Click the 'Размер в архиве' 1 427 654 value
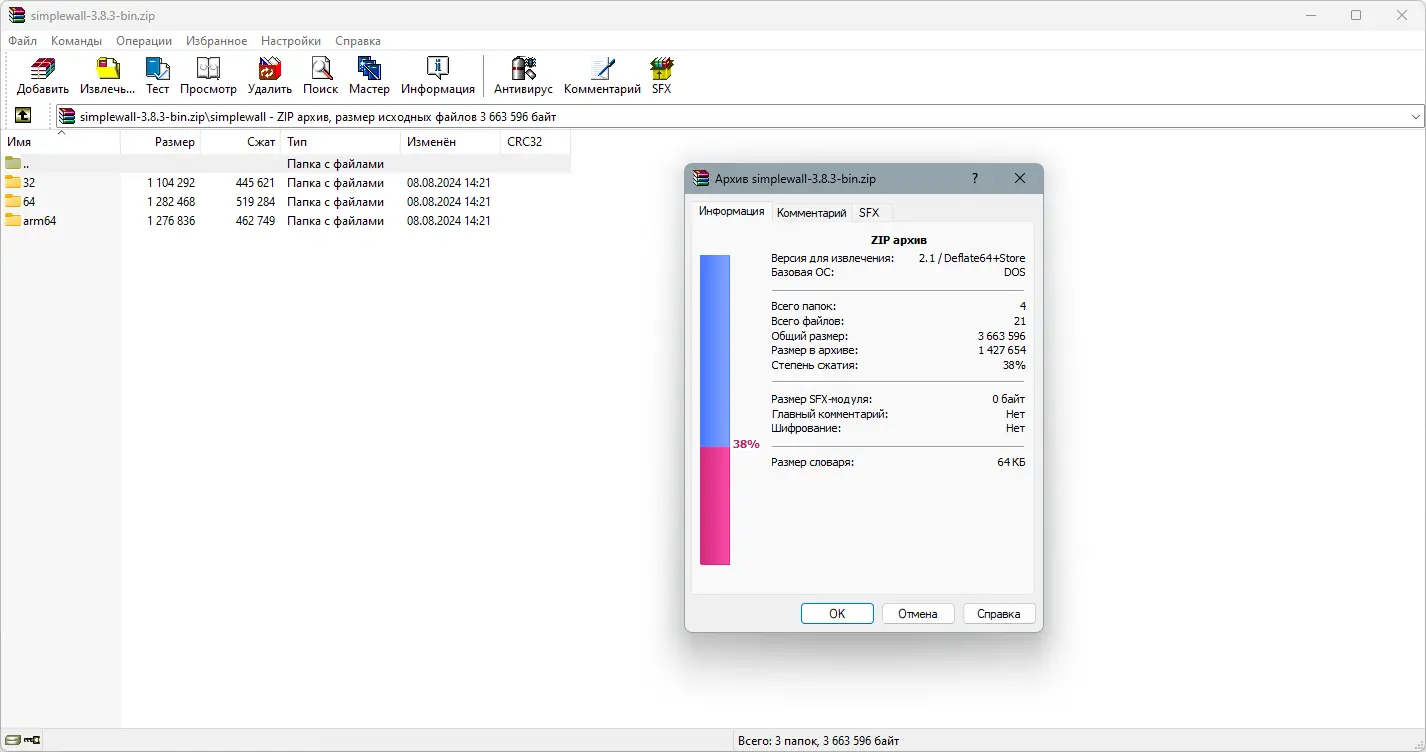1426x752 pixels. point(1001,350)
